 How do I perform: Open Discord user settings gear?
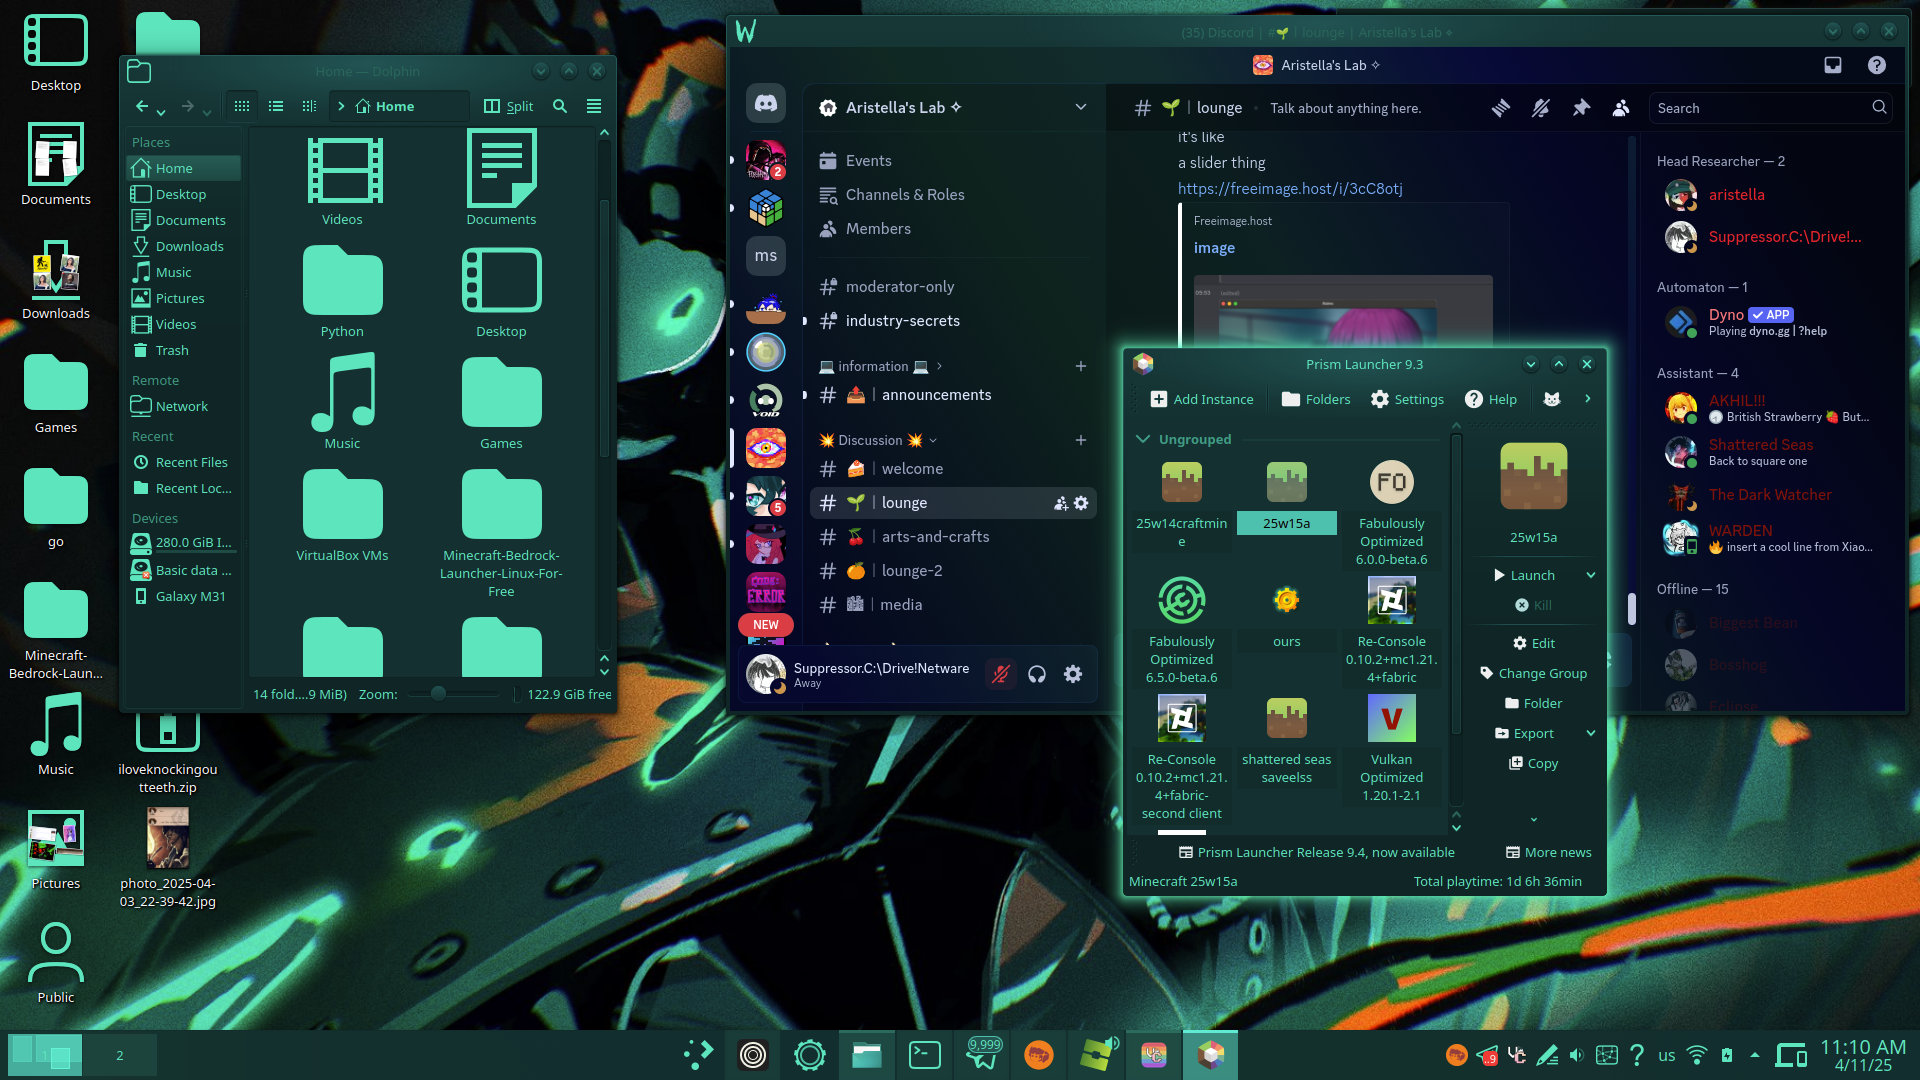(x=1073, y=674)
